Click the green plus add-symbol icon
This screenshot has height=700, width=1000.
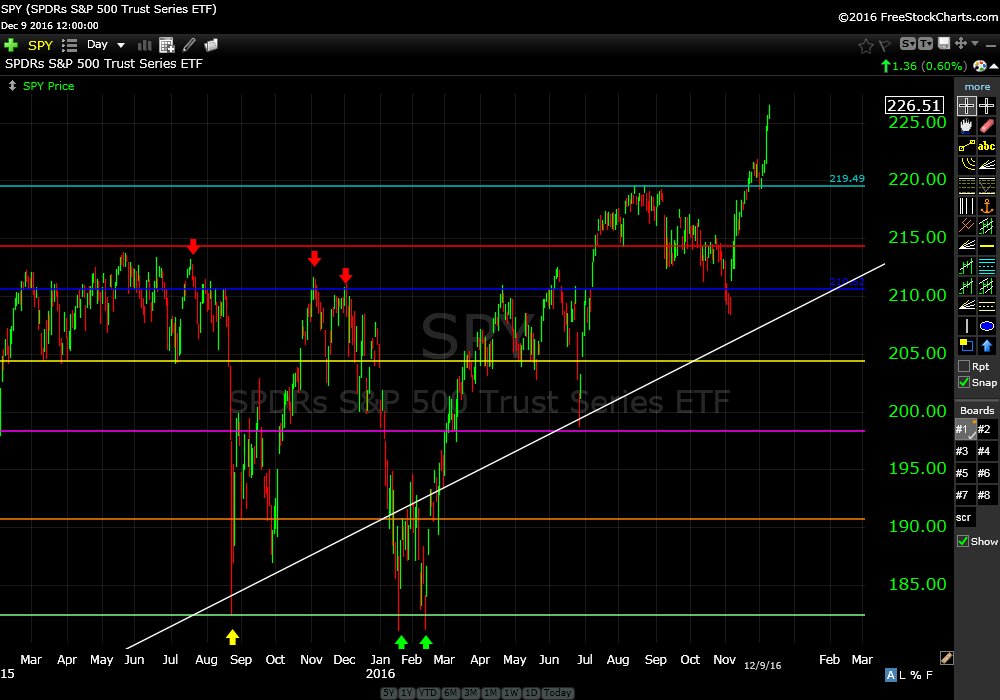pos(11,45)
